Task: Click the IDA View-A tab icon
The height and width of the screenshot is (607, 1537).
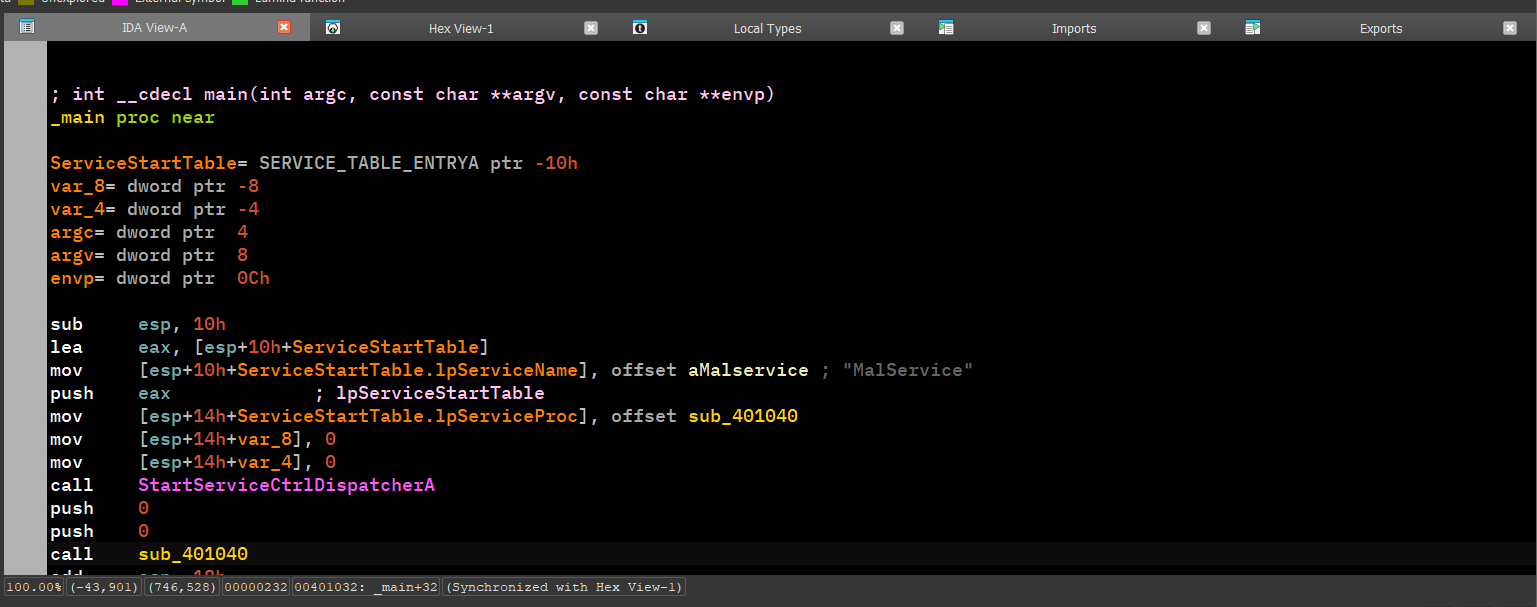Action: [27, 27]
